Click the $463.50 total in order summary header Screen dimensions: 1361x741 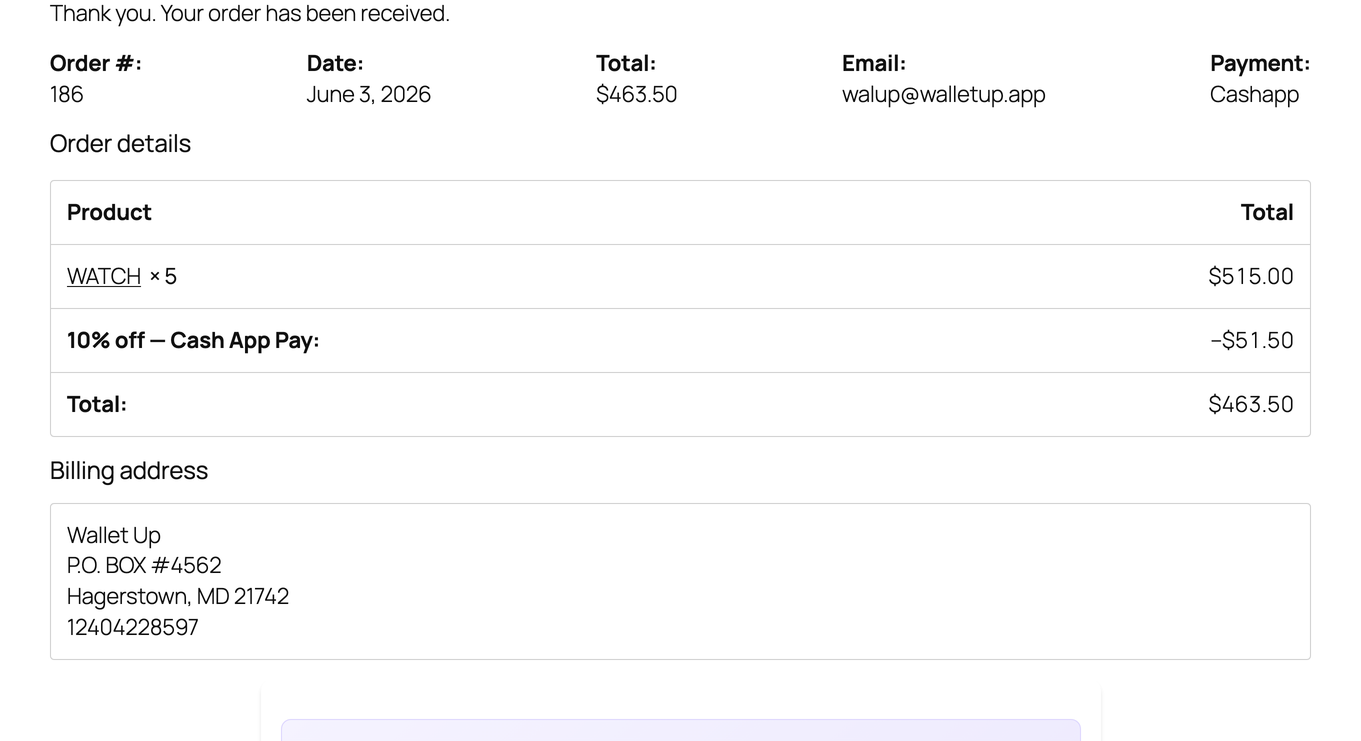click(636, 94)
